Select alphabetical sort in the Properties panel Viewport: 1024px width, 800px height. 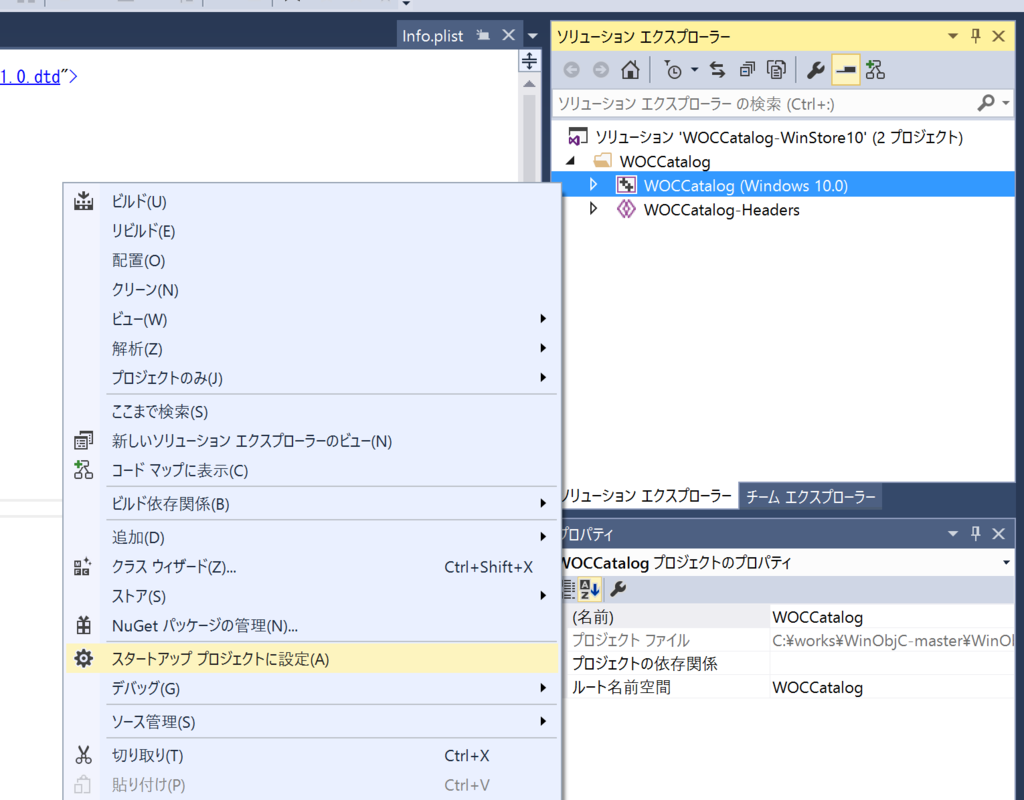591,589
